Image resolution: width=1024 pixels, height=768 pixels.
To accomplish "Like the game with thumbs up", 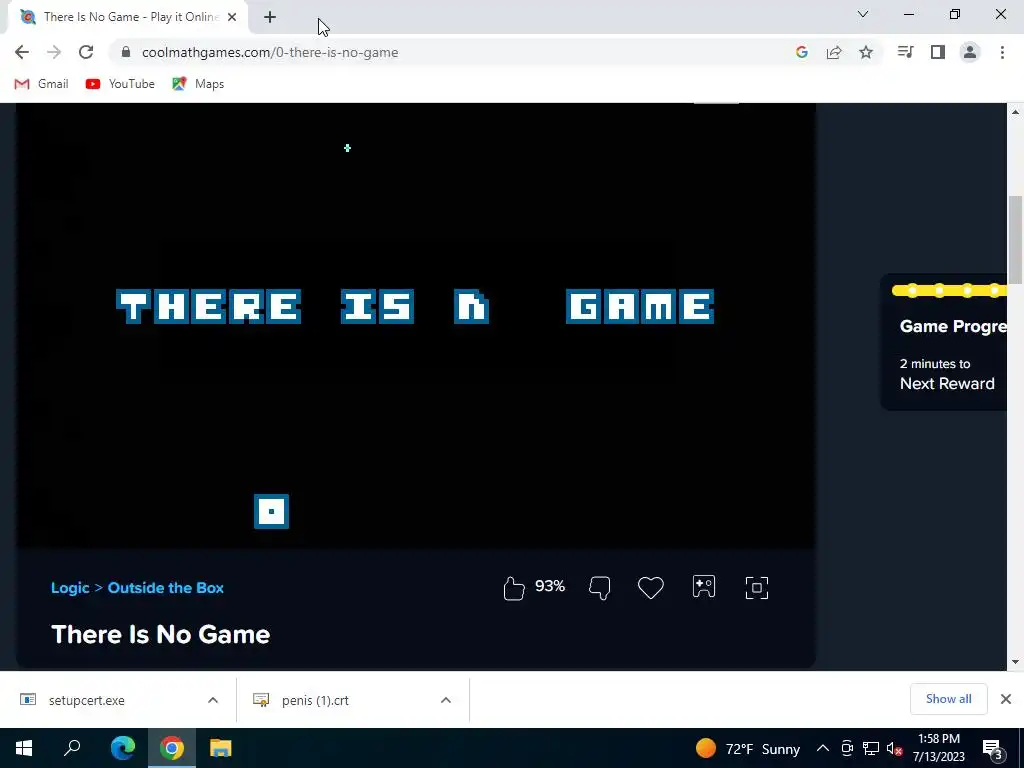I will 514,588.
